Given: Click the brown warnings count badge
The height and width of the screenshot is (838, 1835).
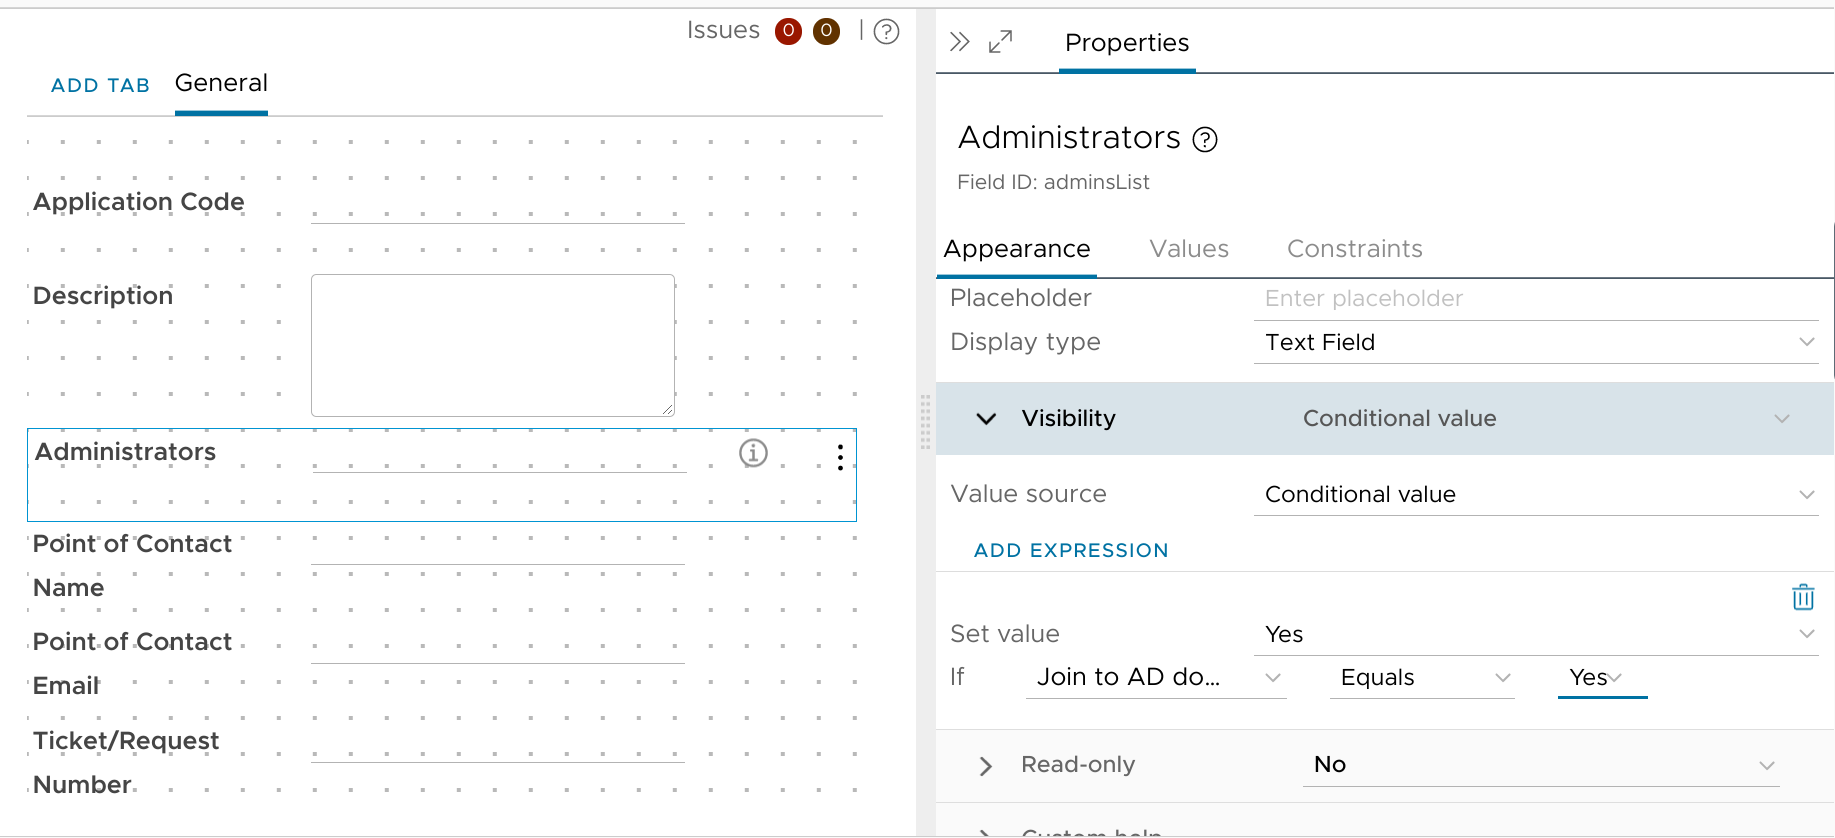Looking at the screenshot, I should (x=826, y=31).
